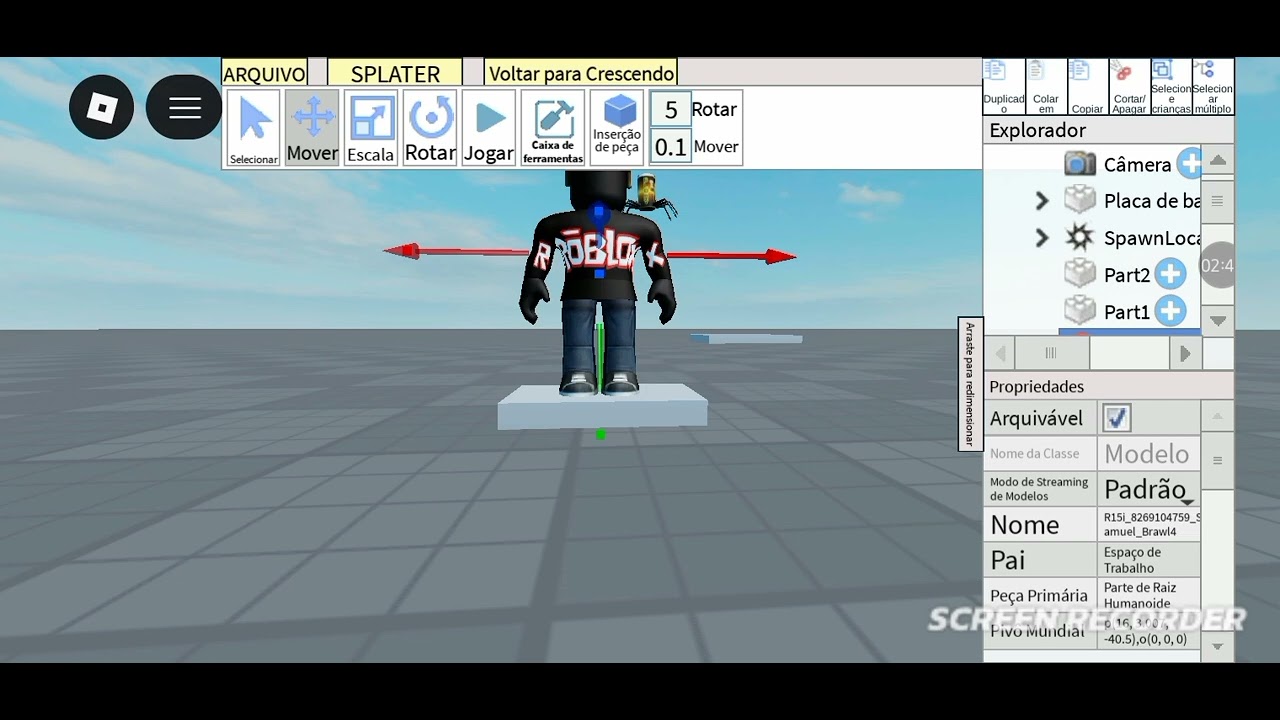This screenshot has height=720, width=1280.
Task: Add child to Part1 with plus button
Action: pyautogui.click(x=1170, y=311)
